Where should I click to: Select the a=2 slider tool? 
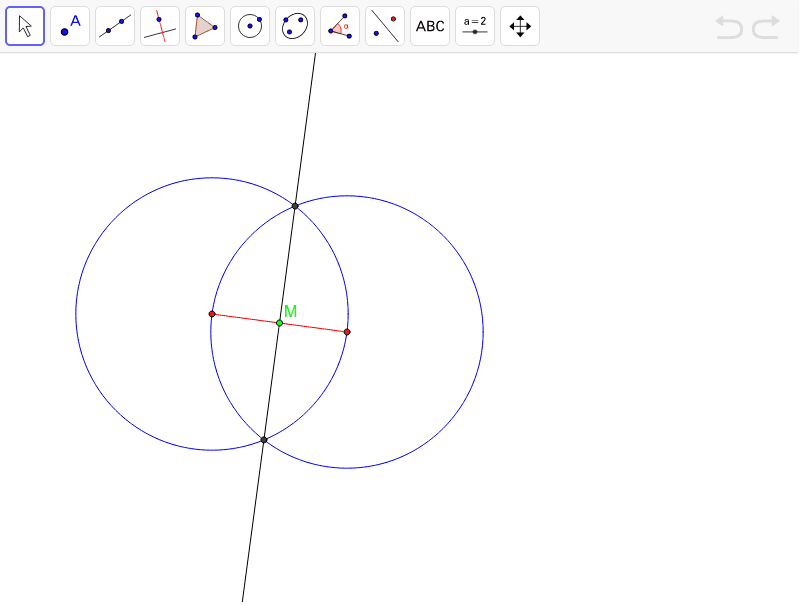(x=475, y=26)
